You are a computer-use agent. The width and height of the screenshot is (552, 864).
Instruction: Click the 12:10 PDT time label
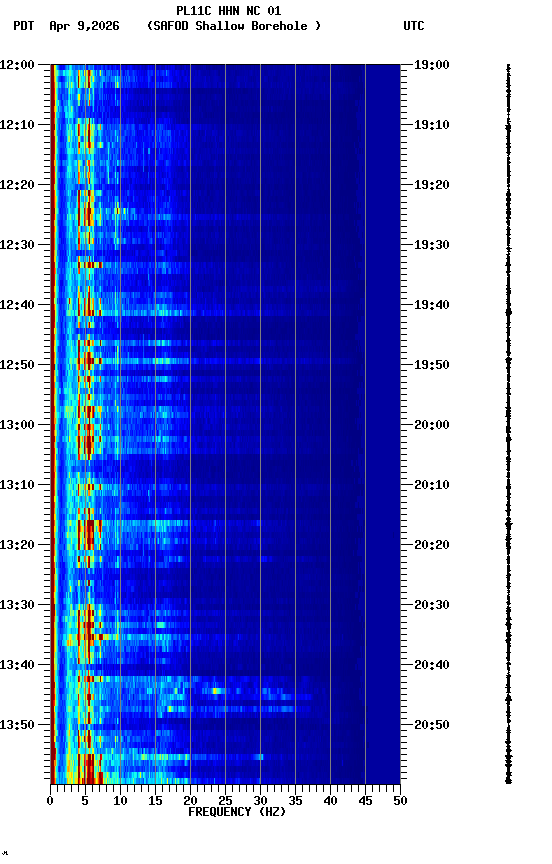(17, 125)
